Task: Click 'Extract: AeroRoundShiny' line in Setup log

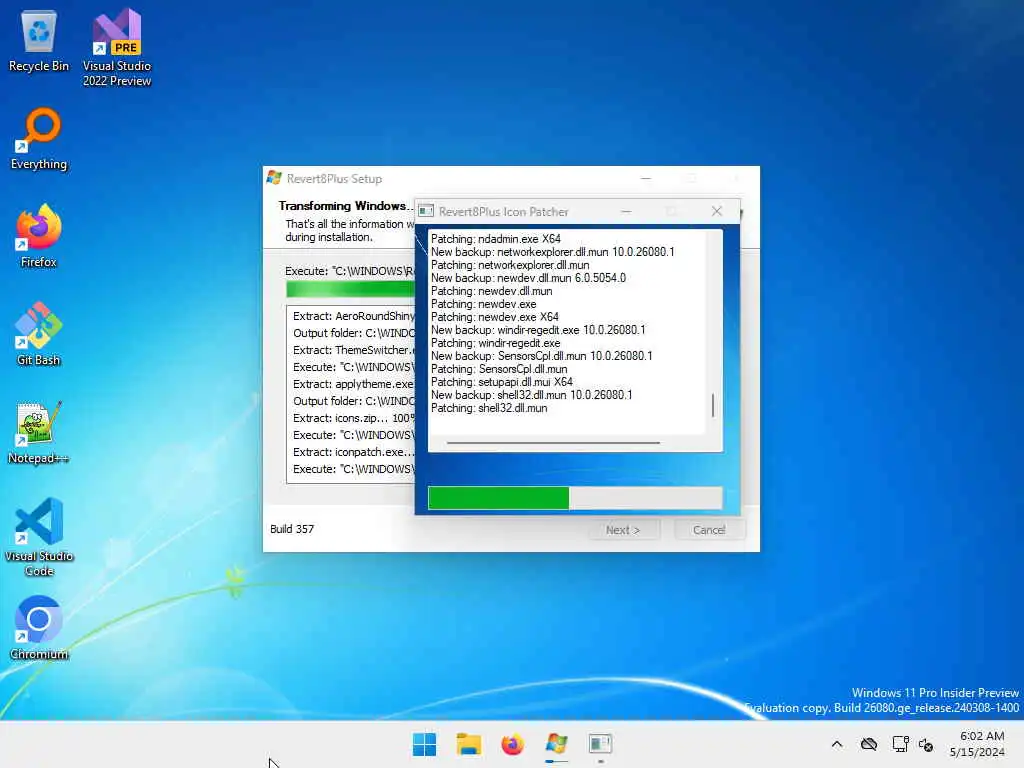Action: pyautogui.click(x=353, y=316)
